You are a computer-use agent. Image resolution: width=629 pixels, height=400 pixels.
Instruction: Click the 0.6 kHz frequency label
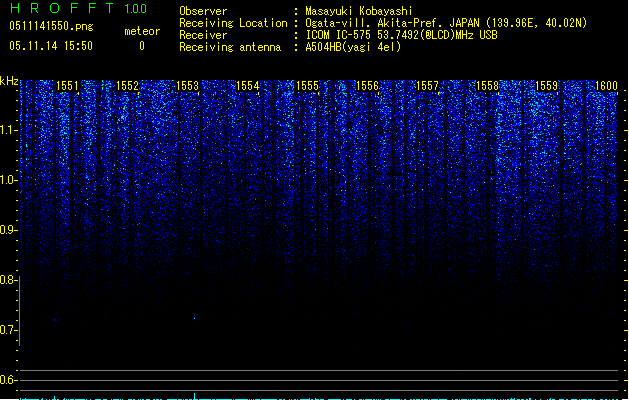click(x=9, y=380)
